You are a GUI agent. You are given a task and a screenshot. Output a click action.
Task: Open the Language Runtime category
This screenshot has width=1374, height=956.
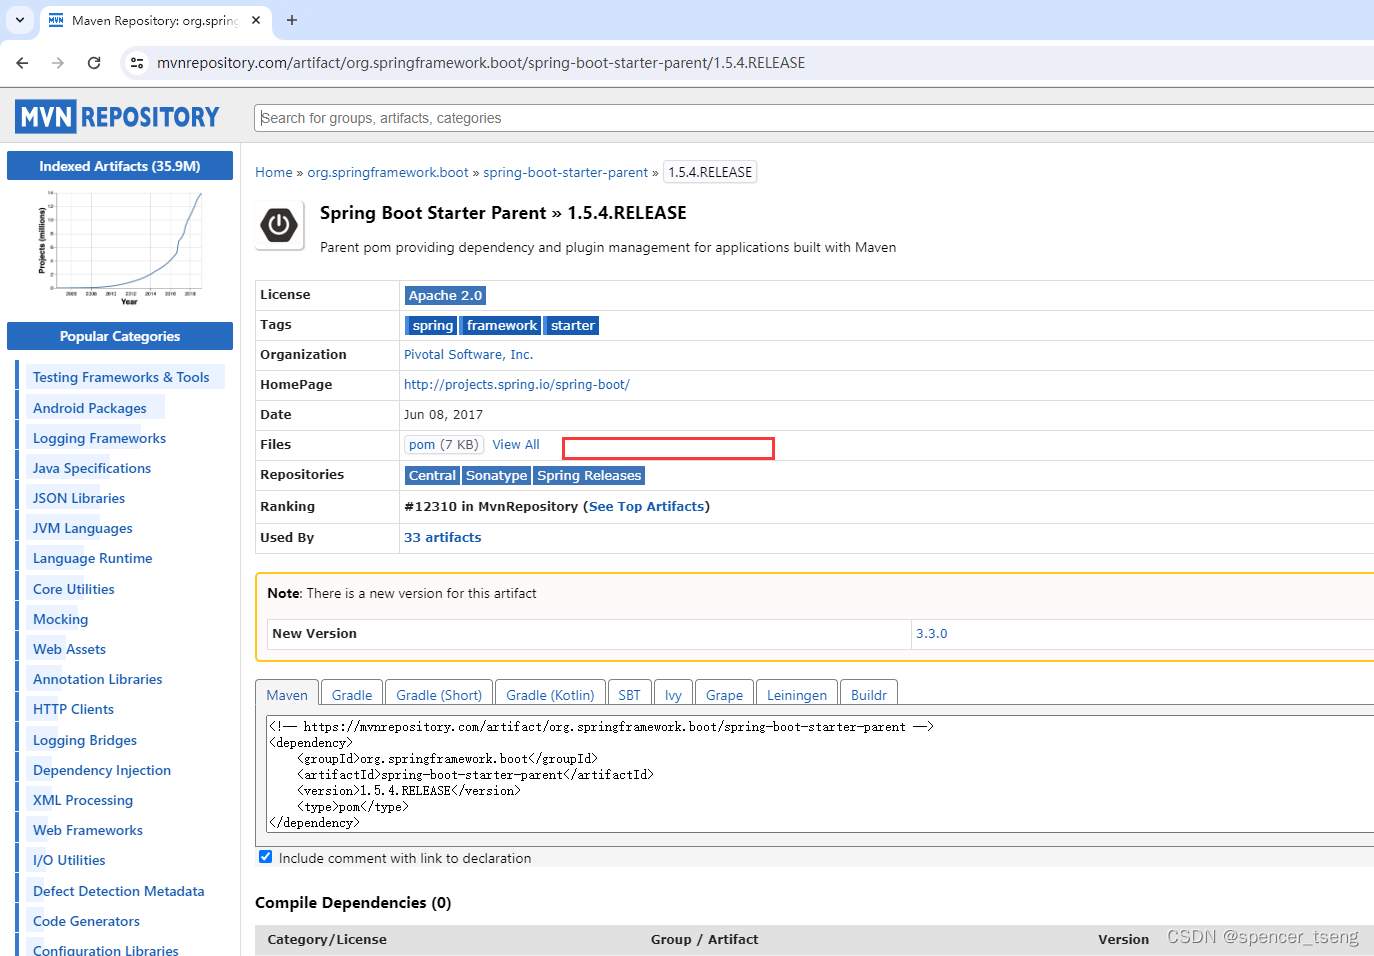click(93, 558)
